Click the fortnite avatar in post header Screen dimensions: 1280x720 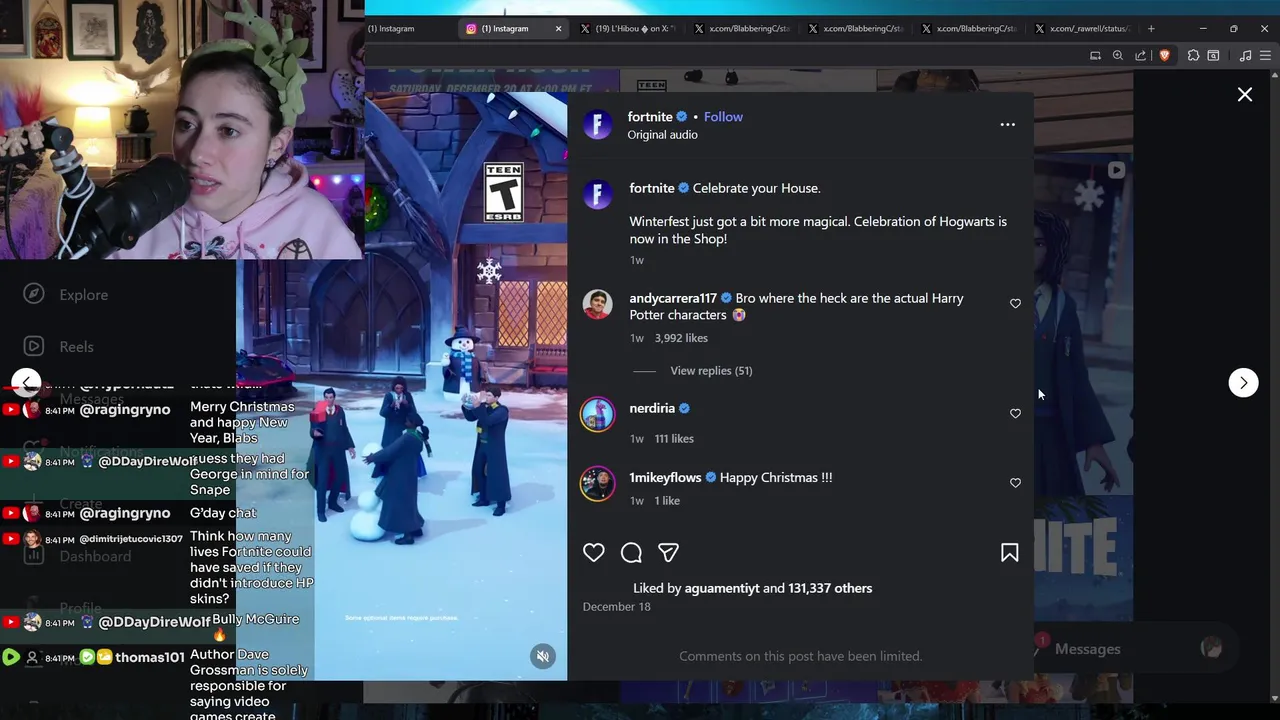point(597,125)
